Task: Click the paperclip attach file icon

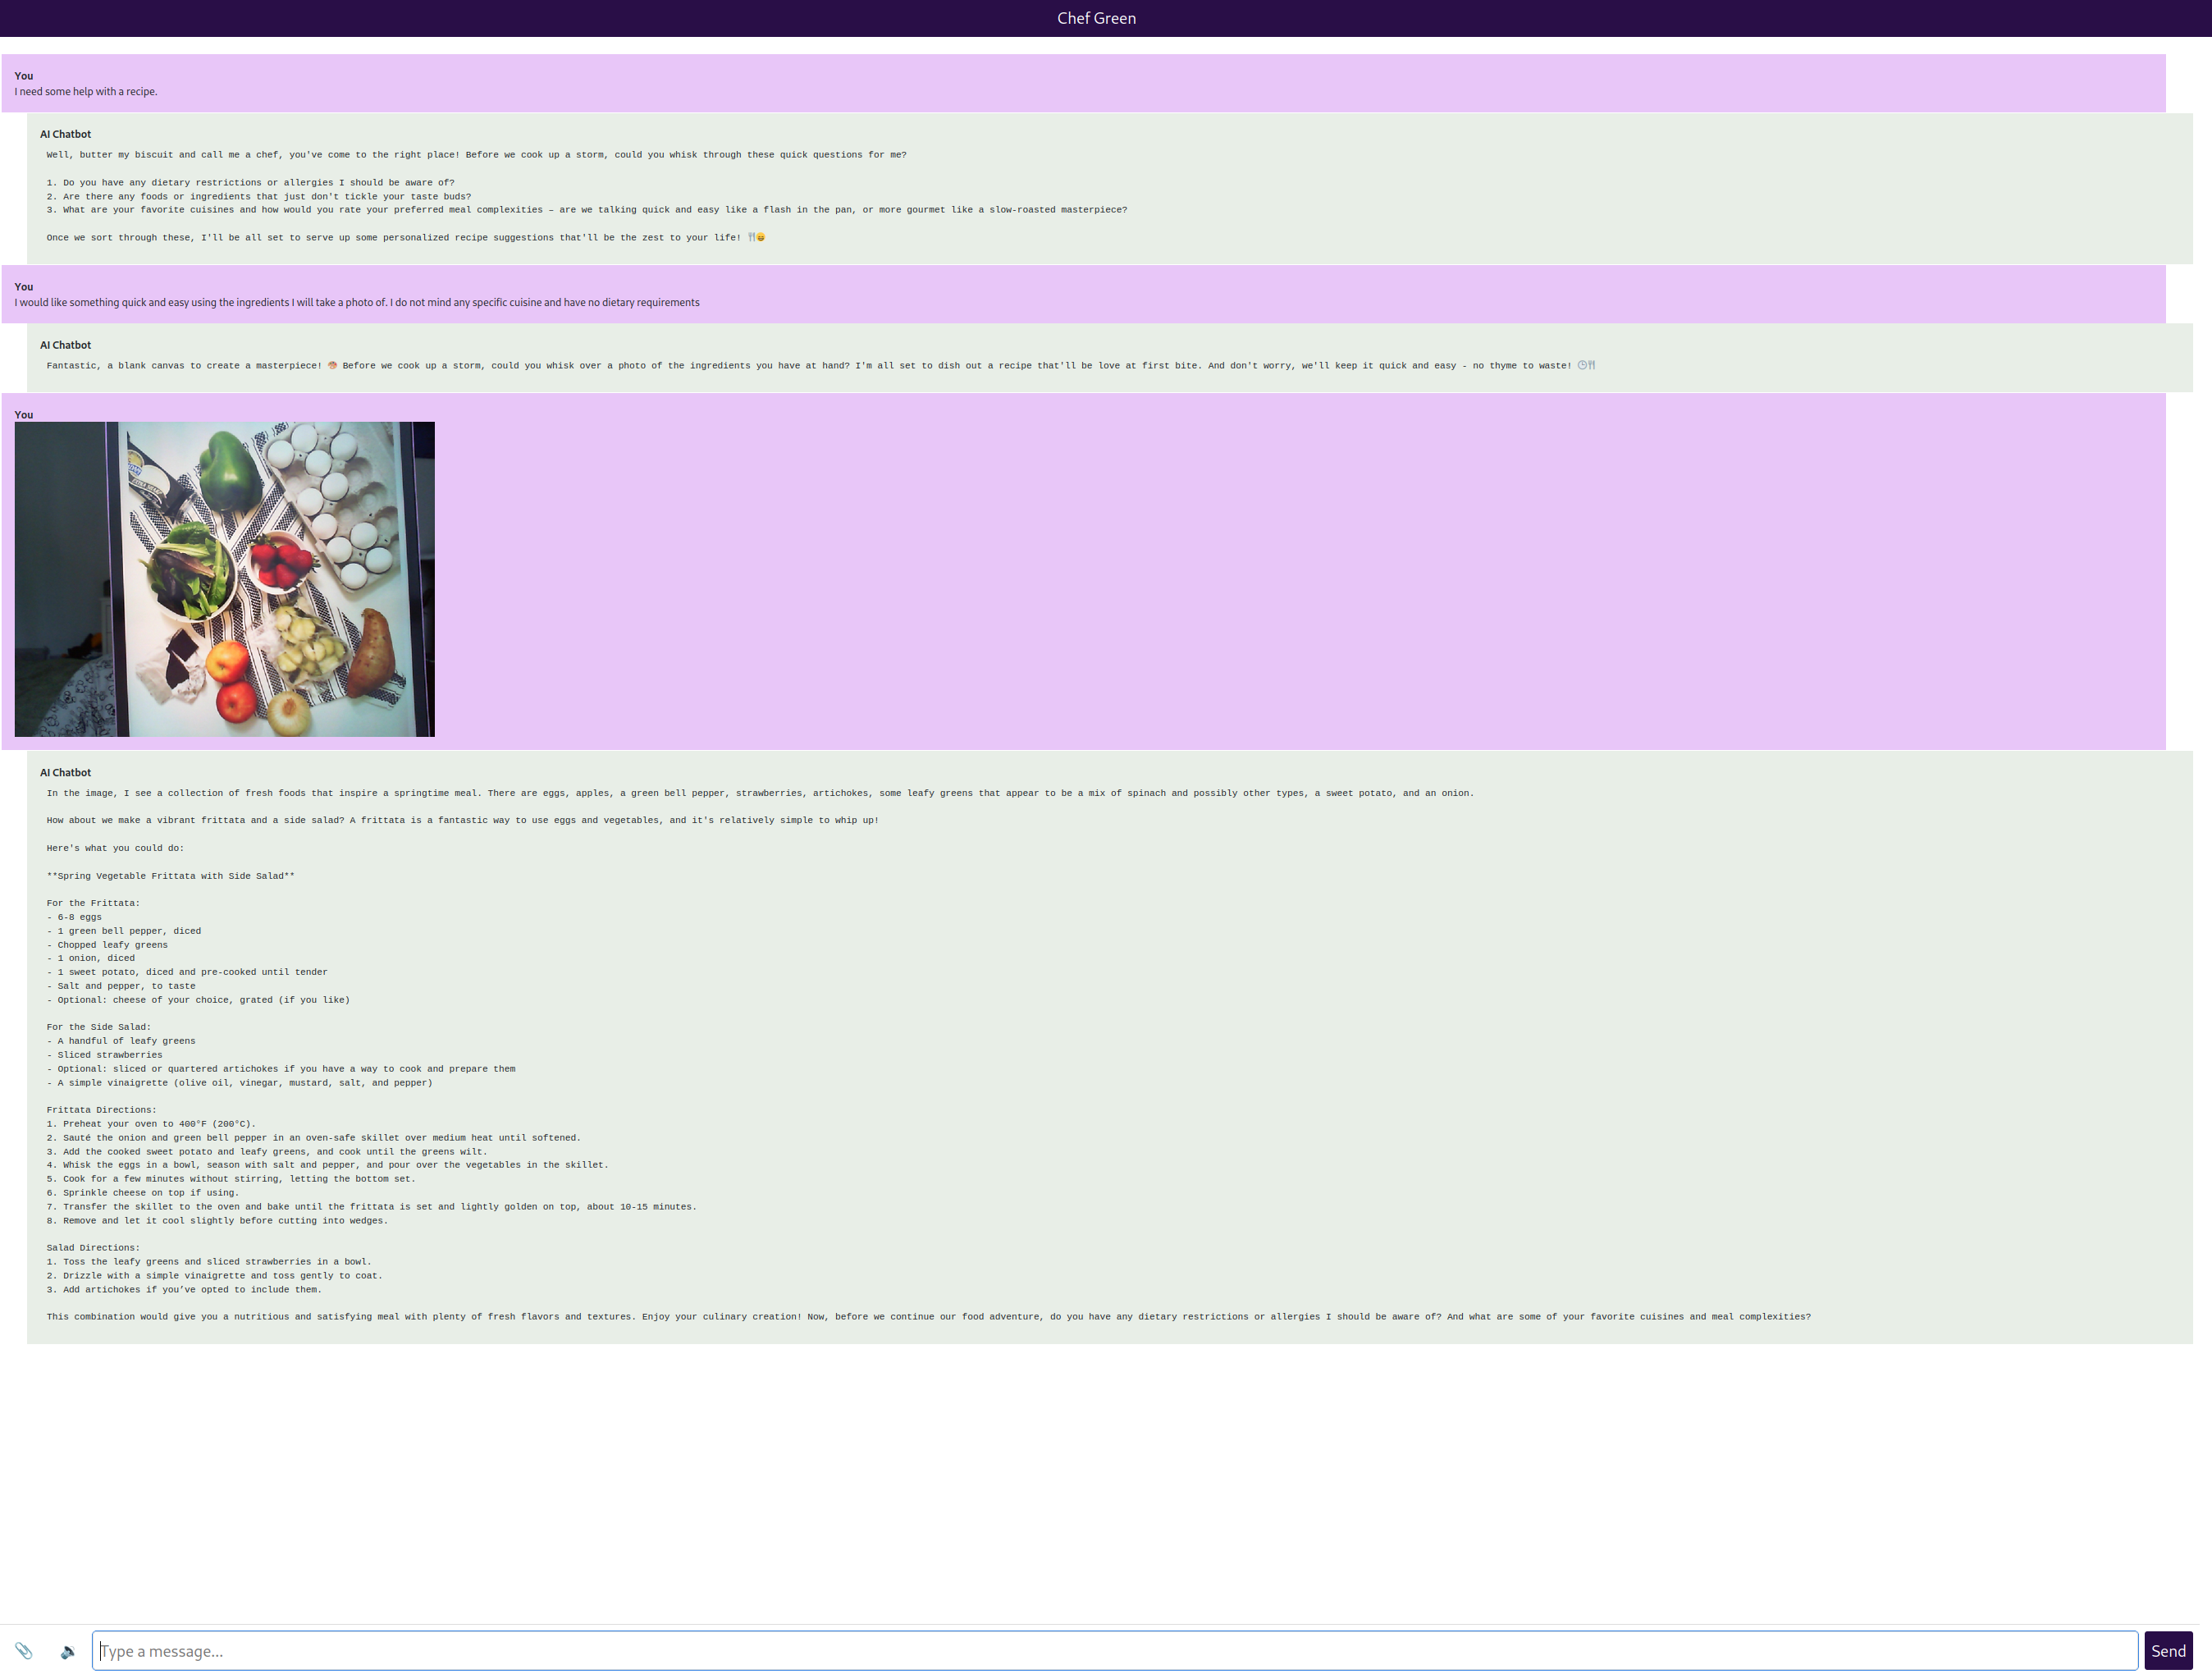Action: click(24, 1650)
